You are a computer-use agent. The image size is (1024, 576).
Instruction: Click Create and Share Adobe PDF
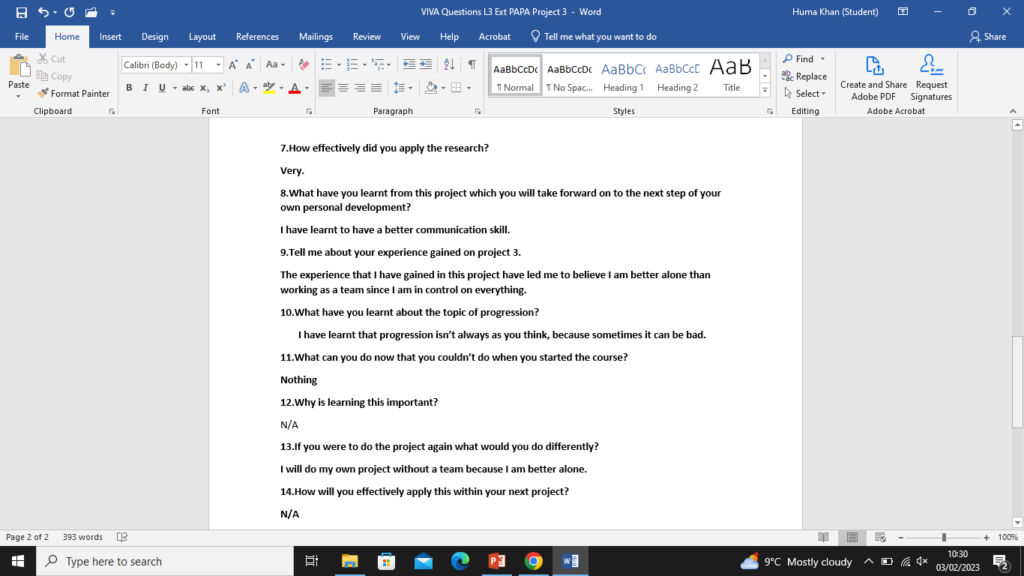point(874,77)
